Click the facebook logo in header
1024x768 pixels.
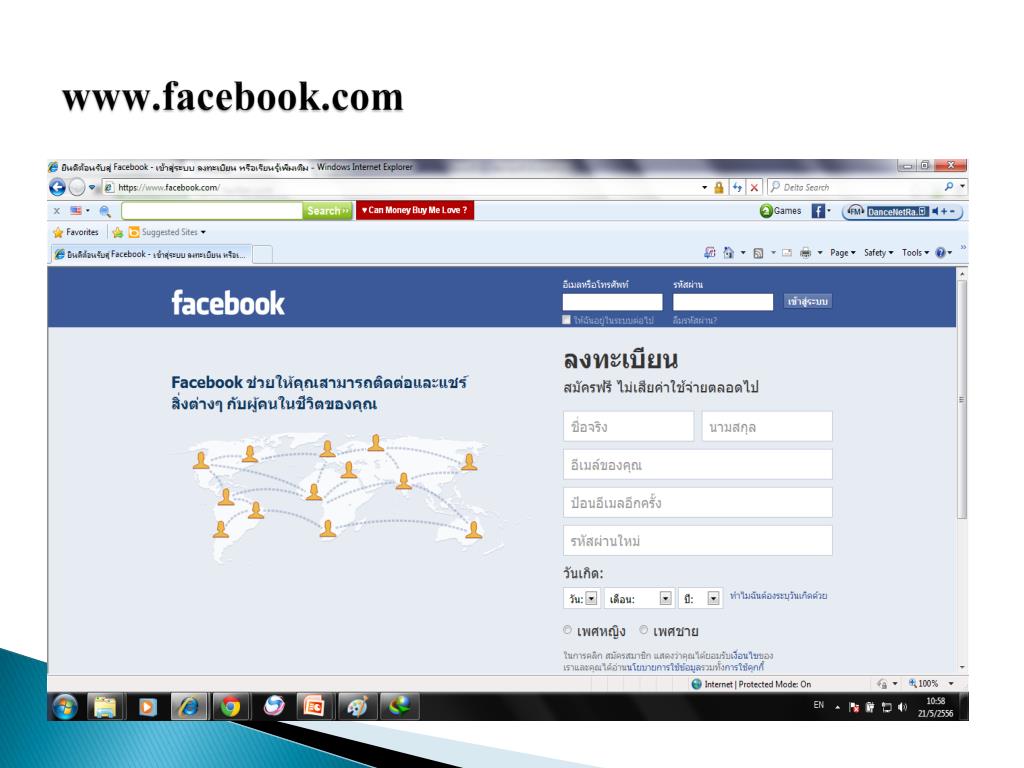coord(228,304)
